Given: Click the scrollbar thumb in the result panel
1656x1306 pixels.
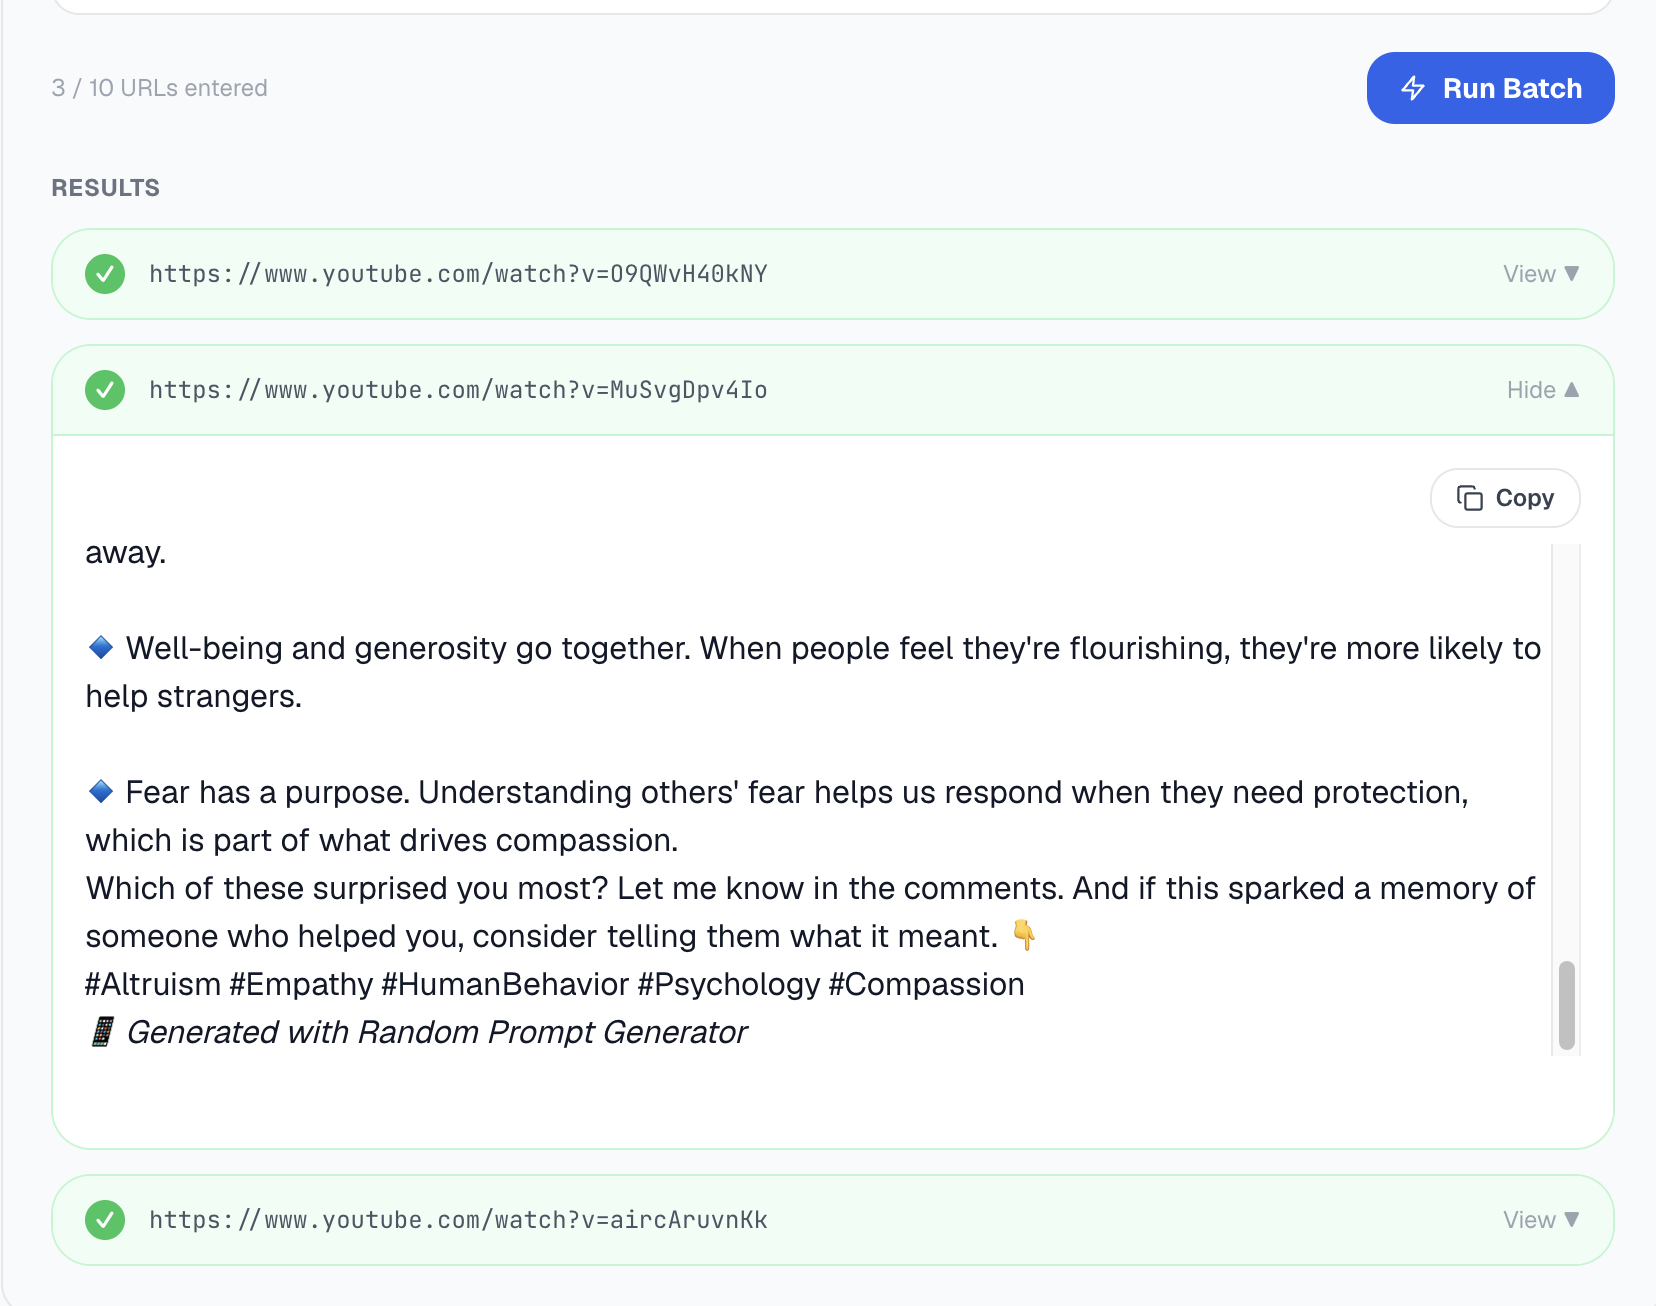Looking at the screenshot, I should pyautogui.click(x=1567, y=1005).
